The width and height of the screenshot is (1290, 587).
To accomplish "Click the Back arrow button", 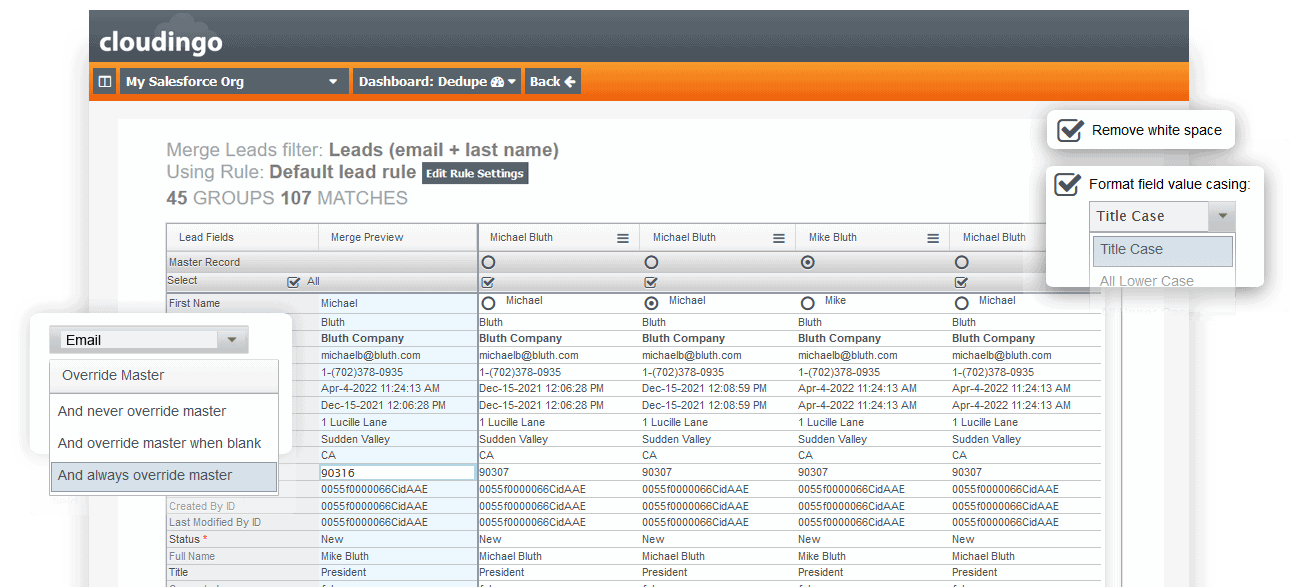I will pyautogui.click(x=553, y=82).
